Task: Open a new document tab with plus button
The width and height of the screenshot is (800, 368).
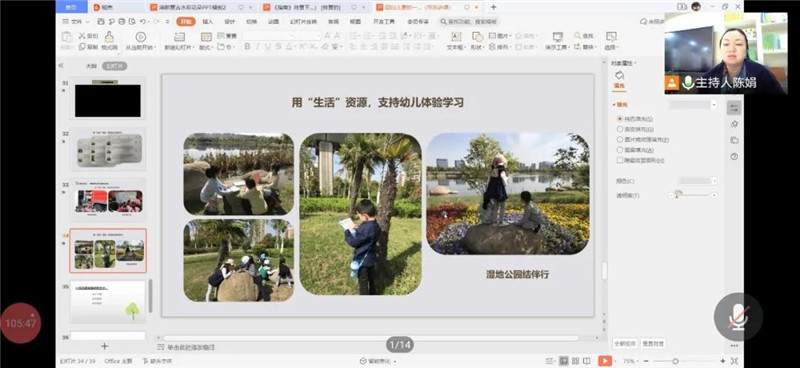Action: 493,7
